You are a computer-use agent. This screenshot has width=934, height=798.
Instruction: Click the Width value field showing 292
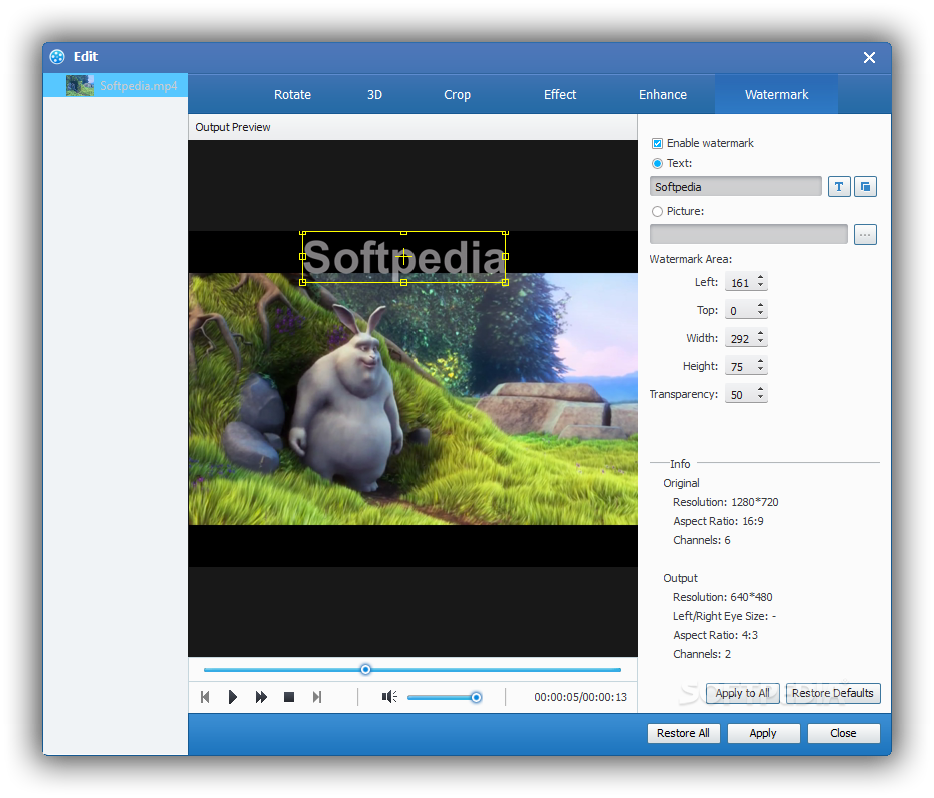740,338
